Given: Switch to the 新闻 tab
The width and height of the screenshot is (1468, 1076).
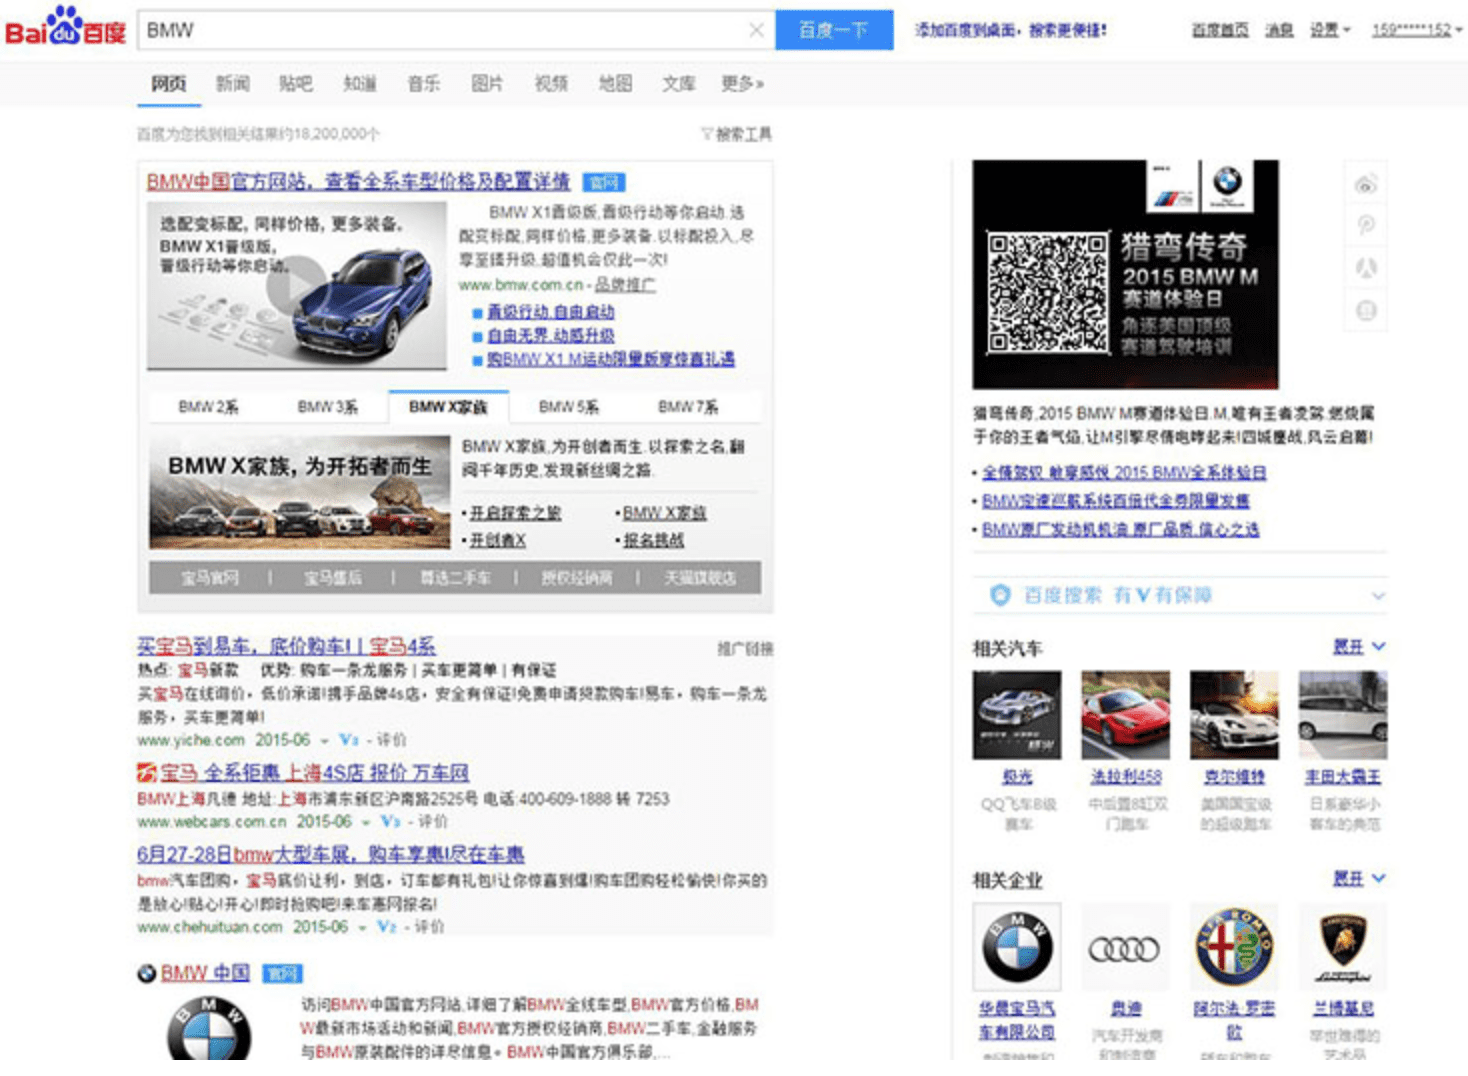Looking at the screenshot, I should coord(232,84).
